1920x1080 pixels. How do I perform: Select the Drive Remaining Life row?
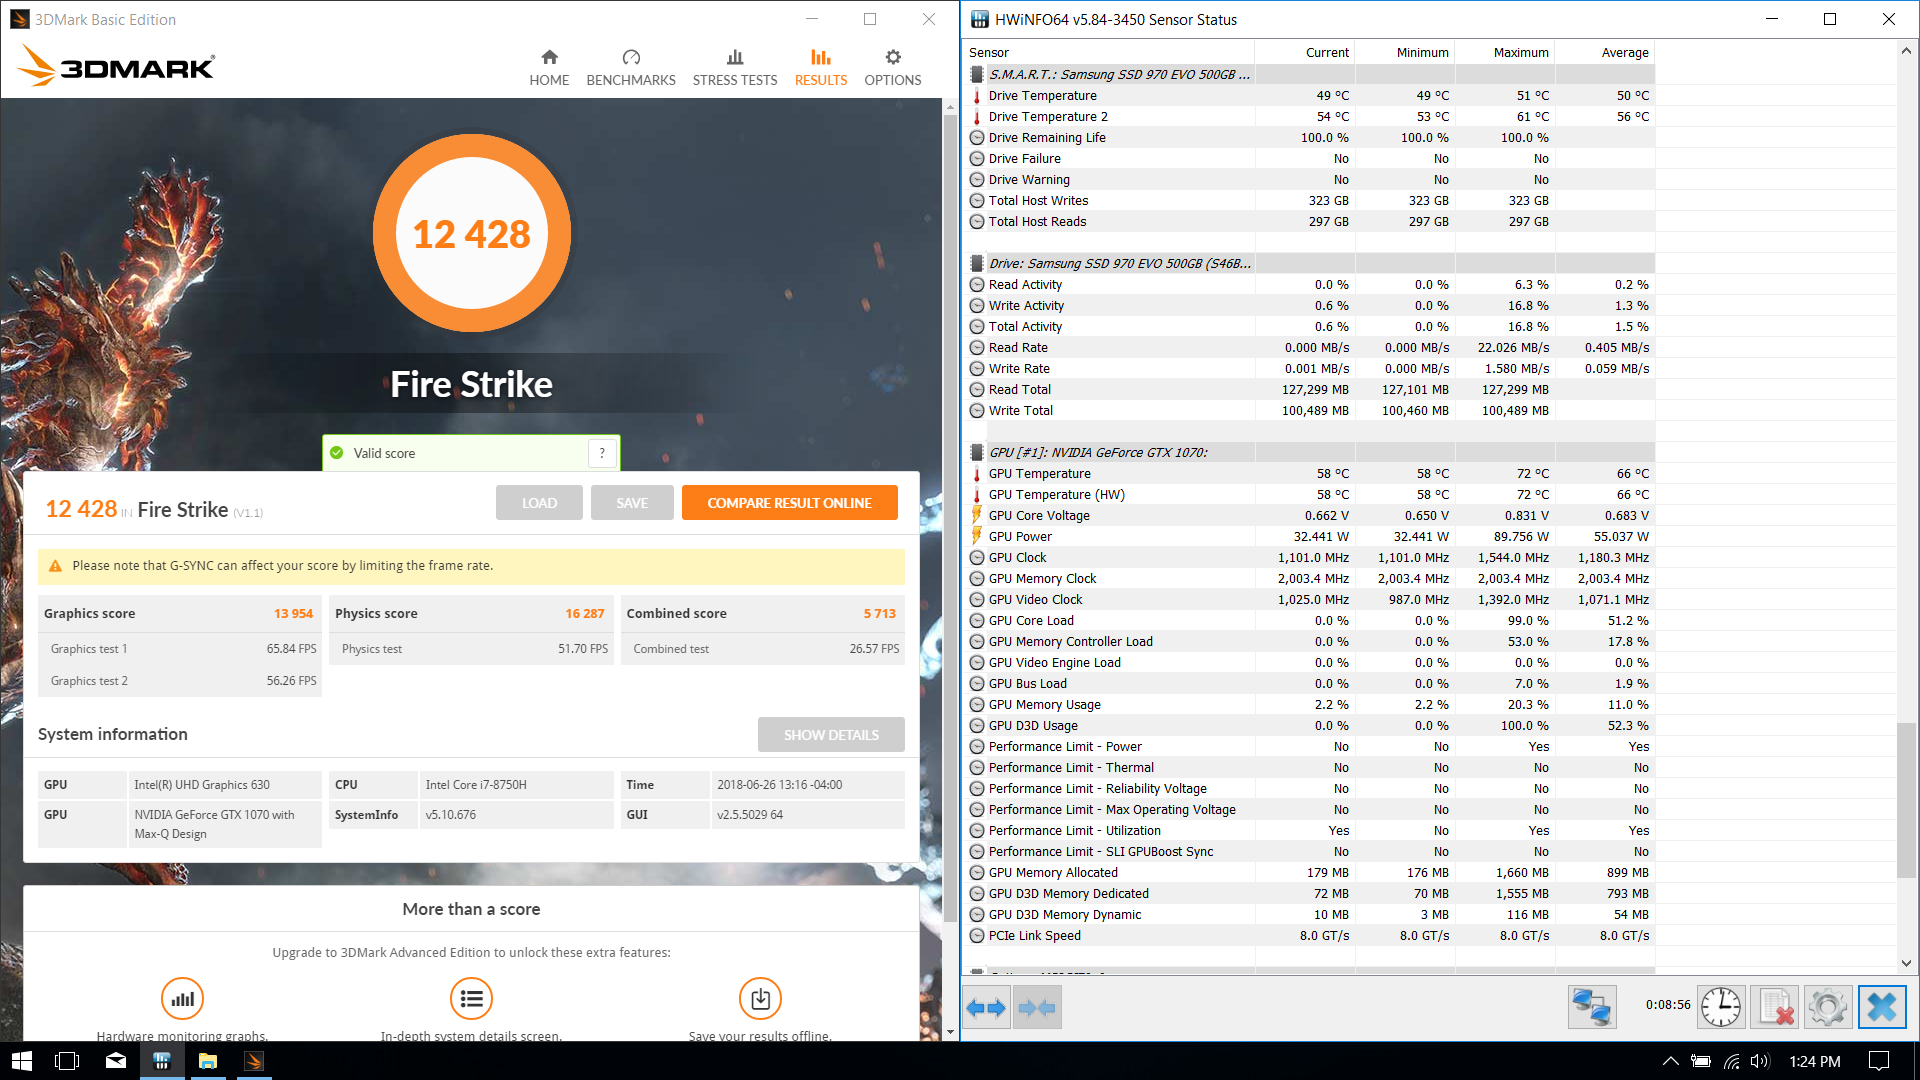(1310, 138)
